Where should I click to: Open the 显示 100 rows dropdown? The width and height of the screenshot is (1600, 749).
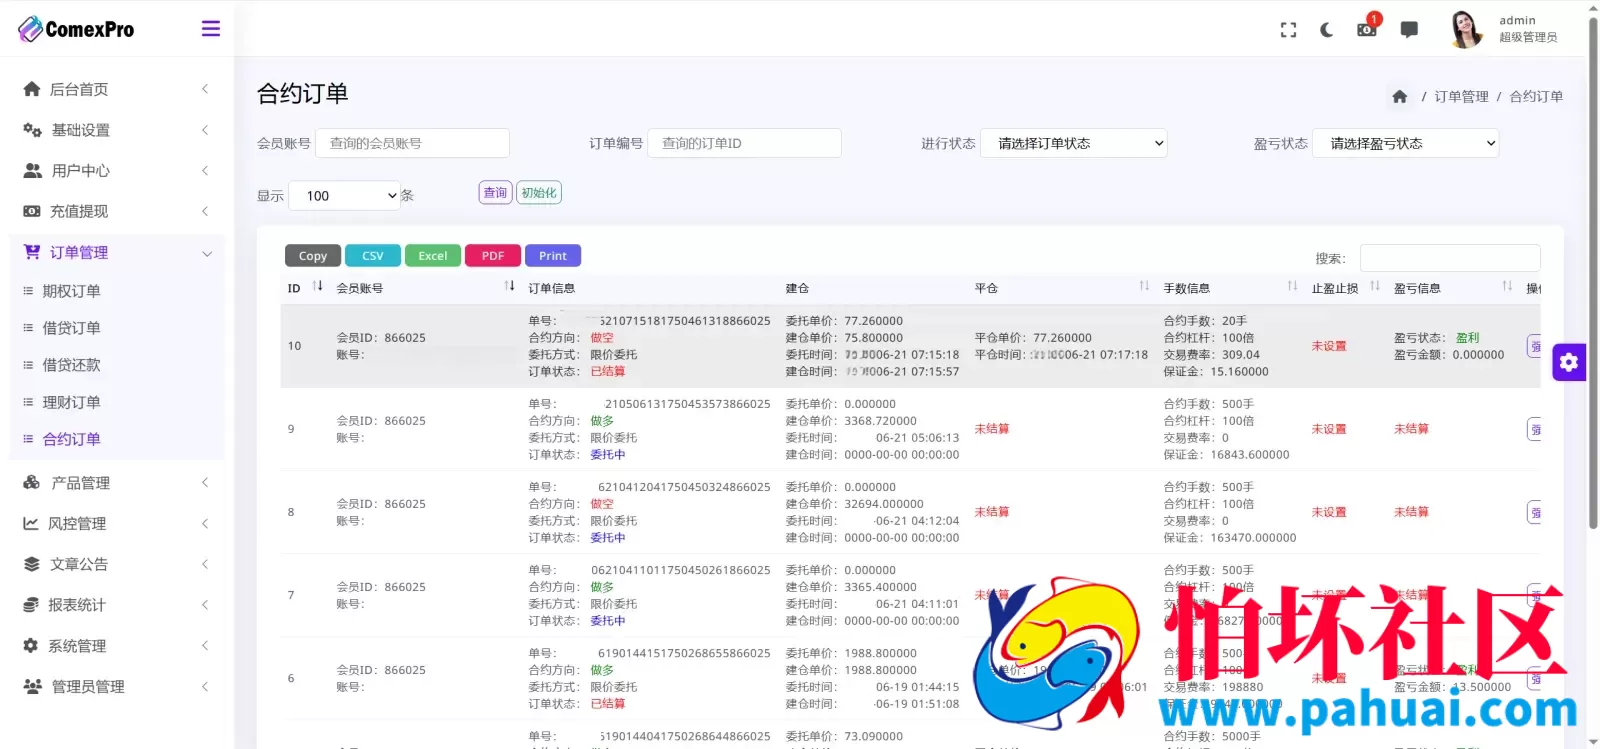click(x=345, y=195)
